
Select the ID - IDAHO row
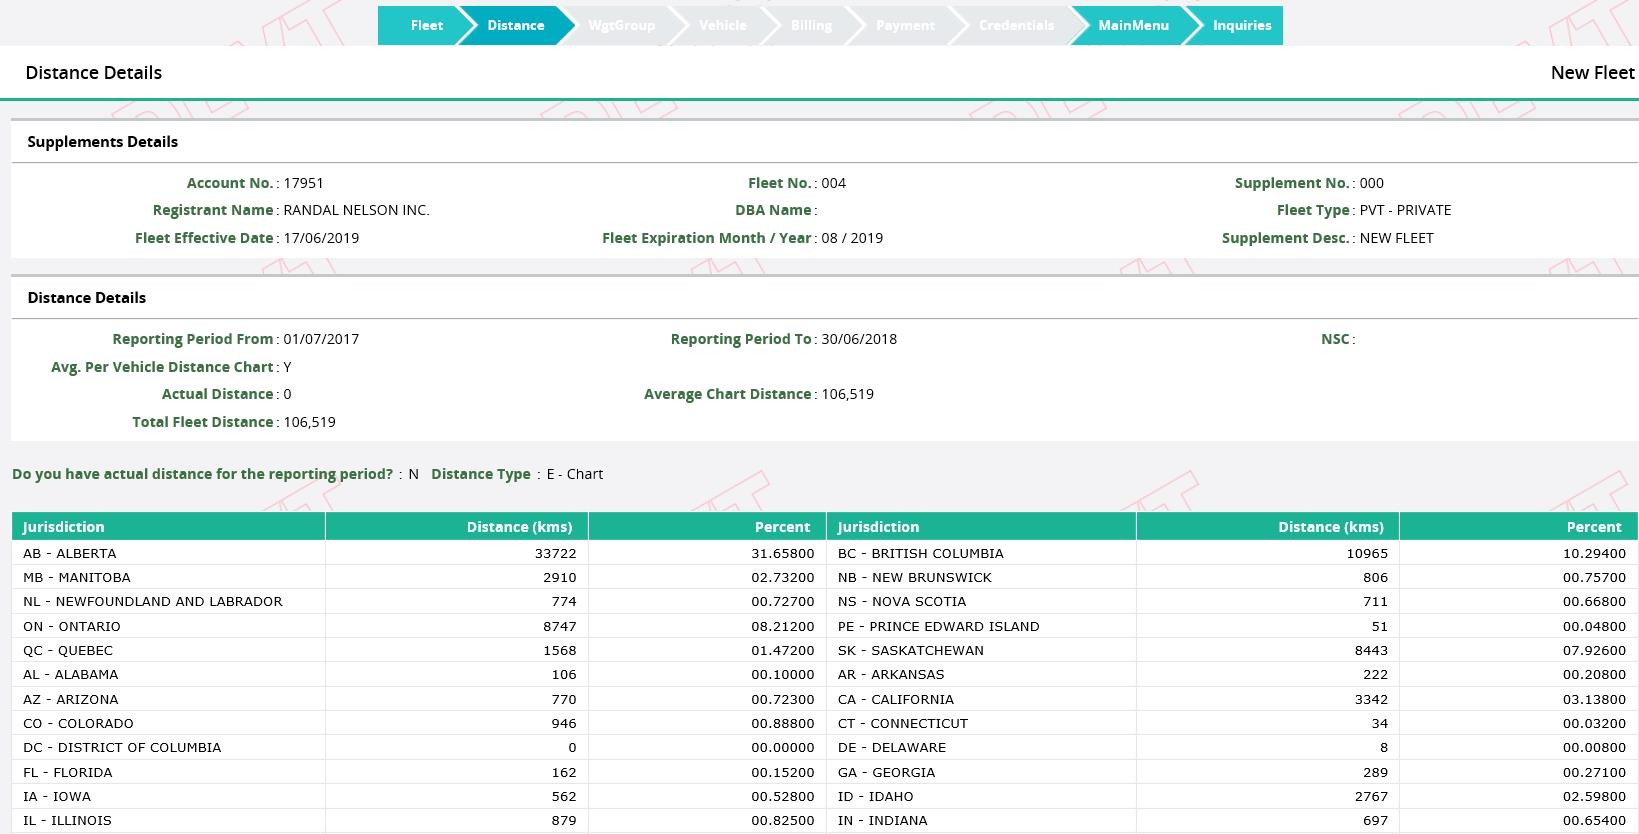coord(1233,796)
